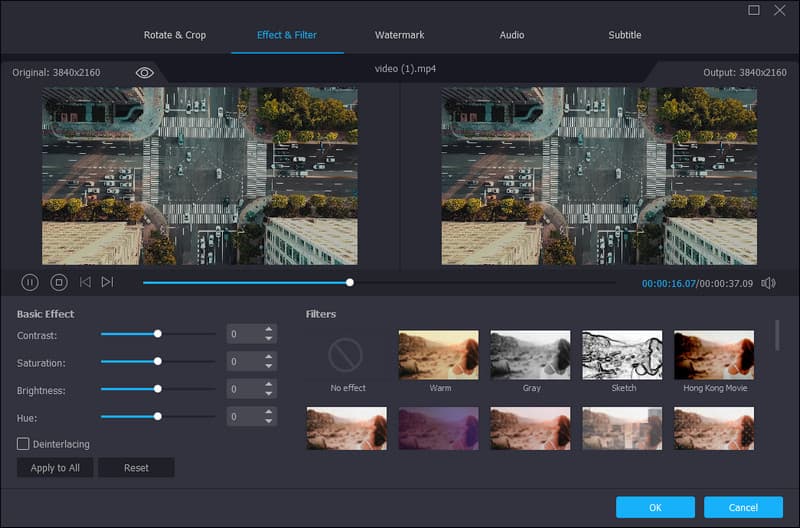800x528 pixels.
Task: Jump to previous frame
Action: point(85,283)
